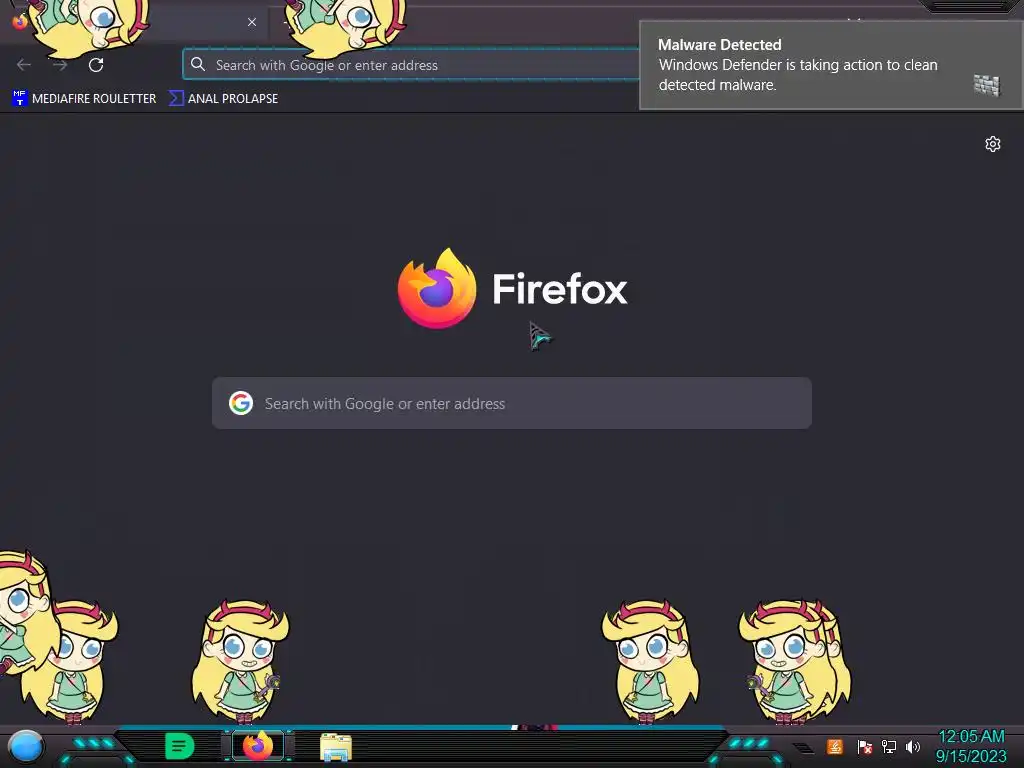Click the Windows Defender wall icon in notification
This screenshot has height=768, width=1024.
tap(987, 85)
